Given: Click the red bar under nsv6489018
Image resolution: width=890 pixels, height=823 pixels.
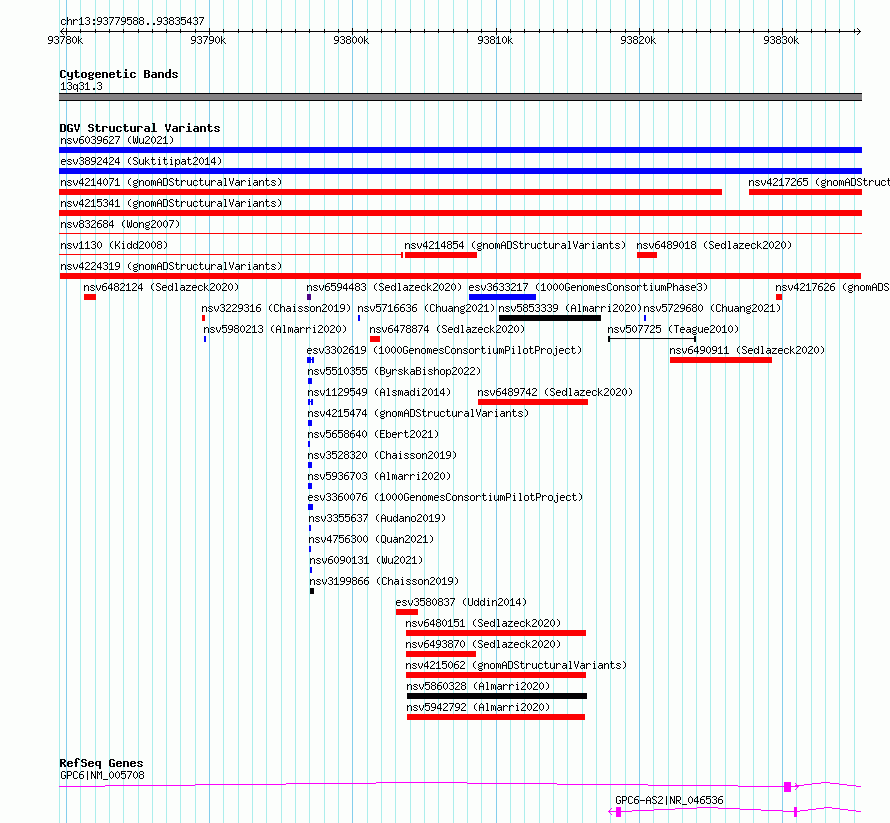Looking at the screenshot, I should 647,255.
